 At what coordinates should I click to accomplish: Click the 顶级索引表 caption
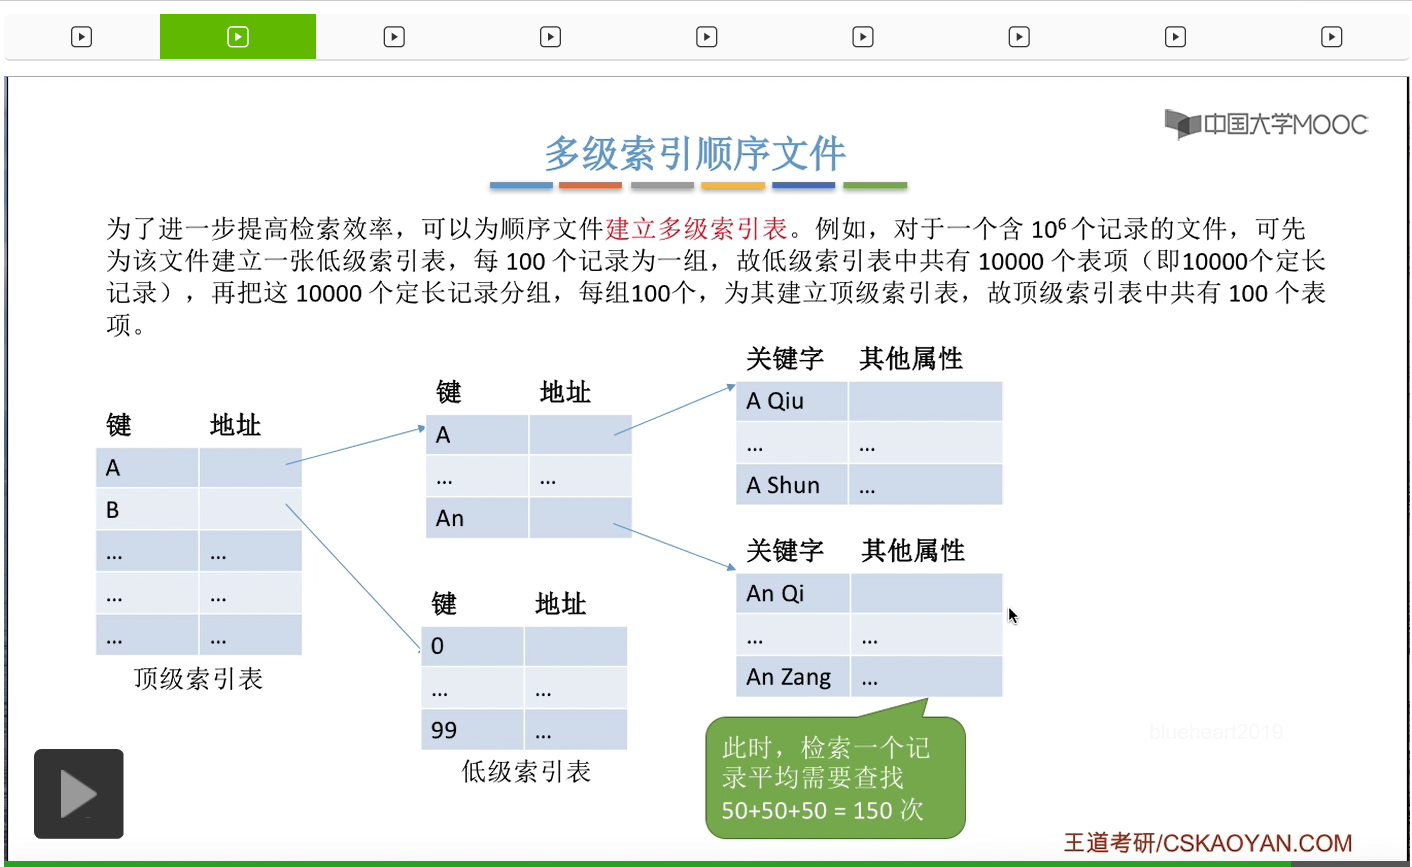coord(198,680)
